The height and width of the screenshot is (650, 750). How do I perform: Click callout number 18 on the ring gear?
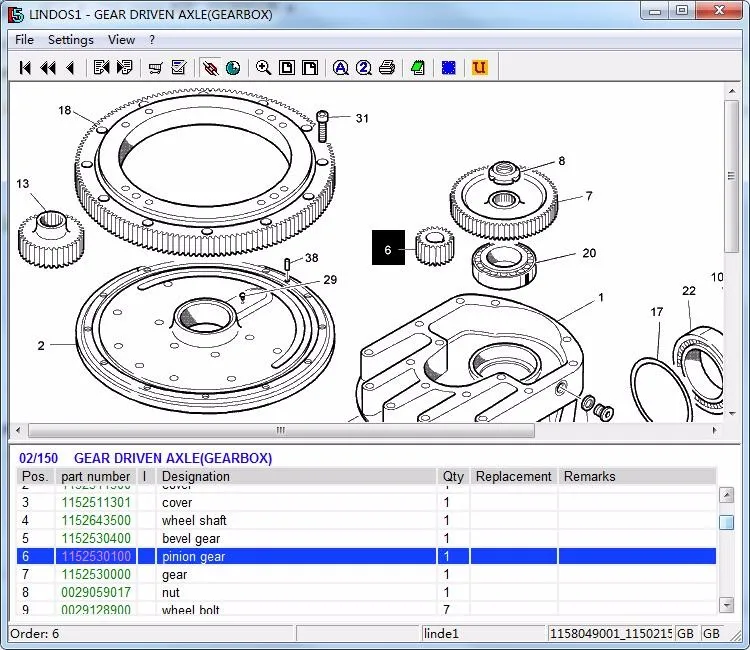(65, 110)
